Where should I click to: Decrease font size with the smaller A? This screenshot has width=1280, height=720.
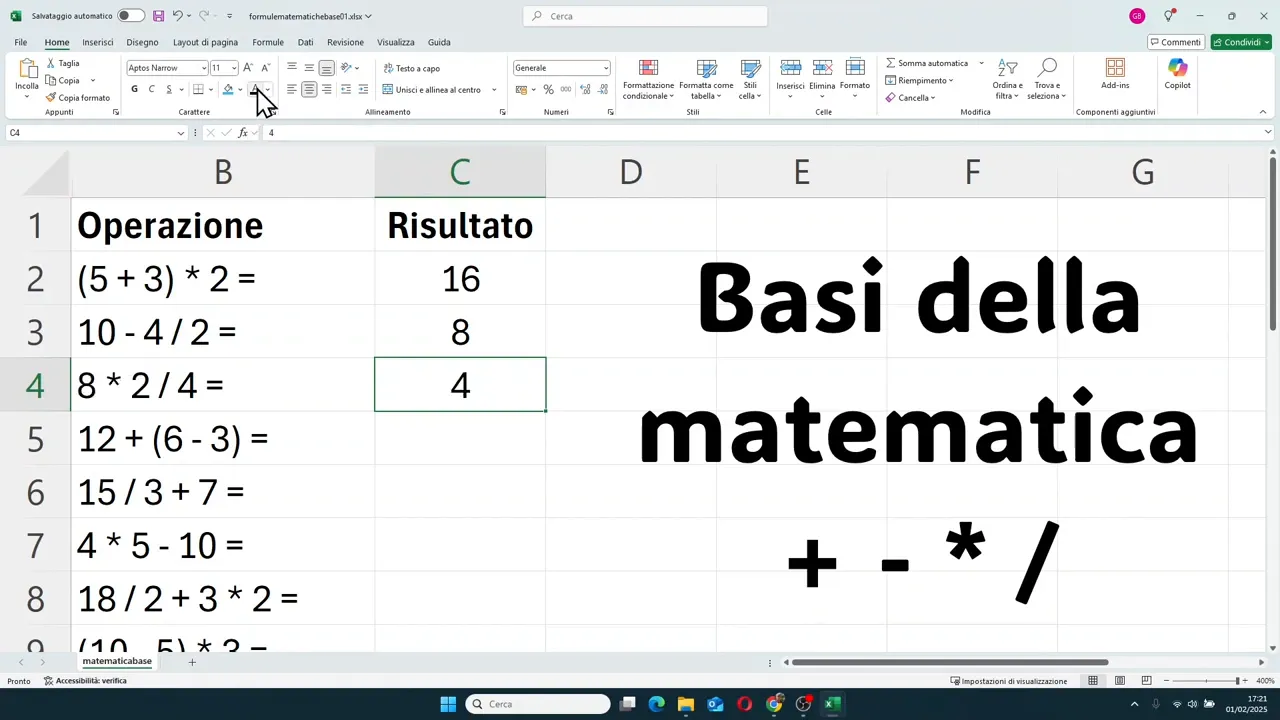coord(265,68)
